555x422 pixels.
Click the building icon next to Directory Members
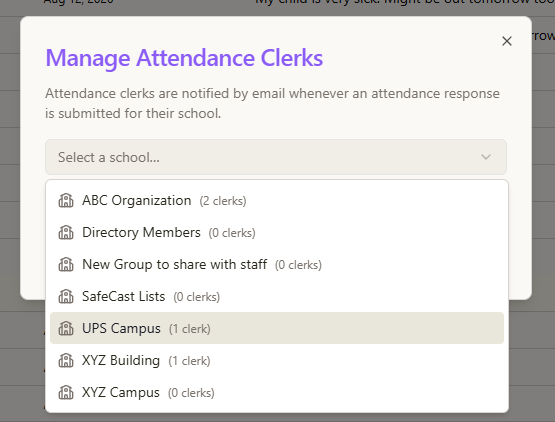click(x=66, y=233)
